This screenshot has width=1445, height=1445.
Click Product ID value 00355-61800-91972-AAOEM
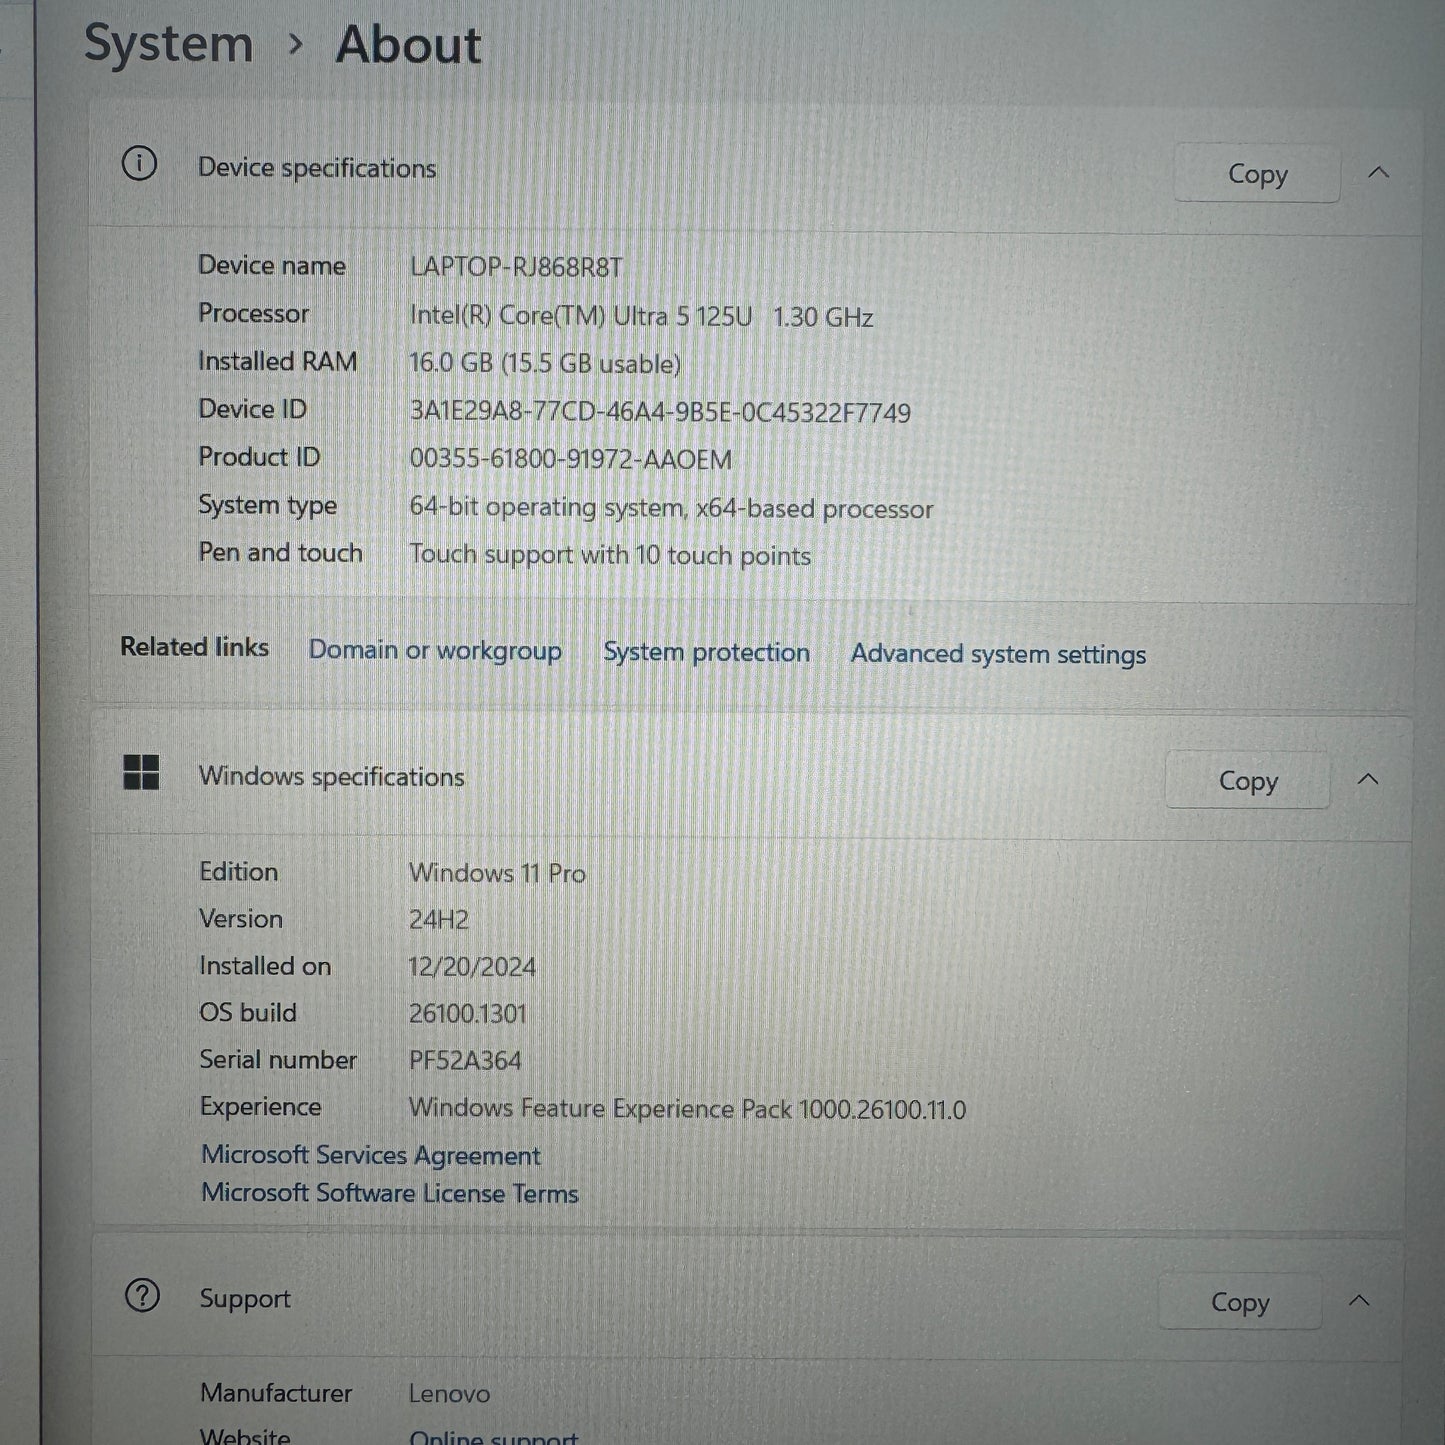[x=570, y=459]
